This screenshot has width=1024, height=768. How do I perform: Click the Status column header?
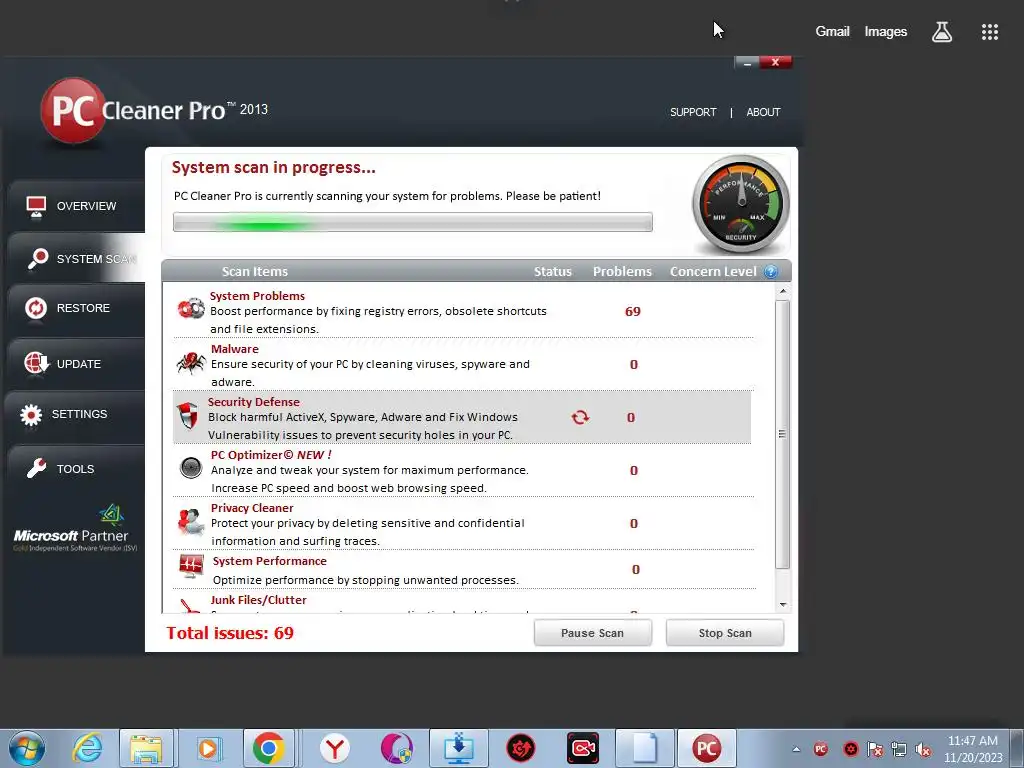click(552, 272)
